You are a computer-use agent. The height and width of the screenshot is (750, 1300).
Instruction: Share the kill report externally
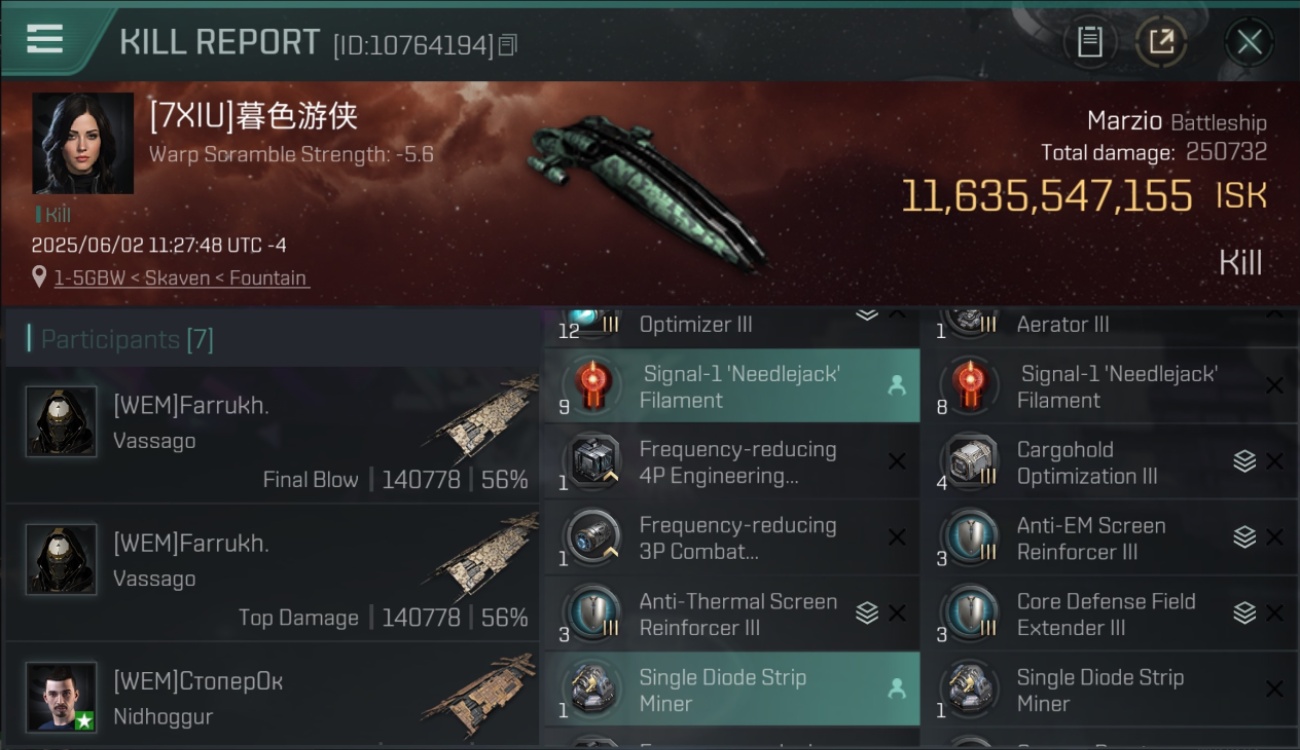(x=1160, y=42)
